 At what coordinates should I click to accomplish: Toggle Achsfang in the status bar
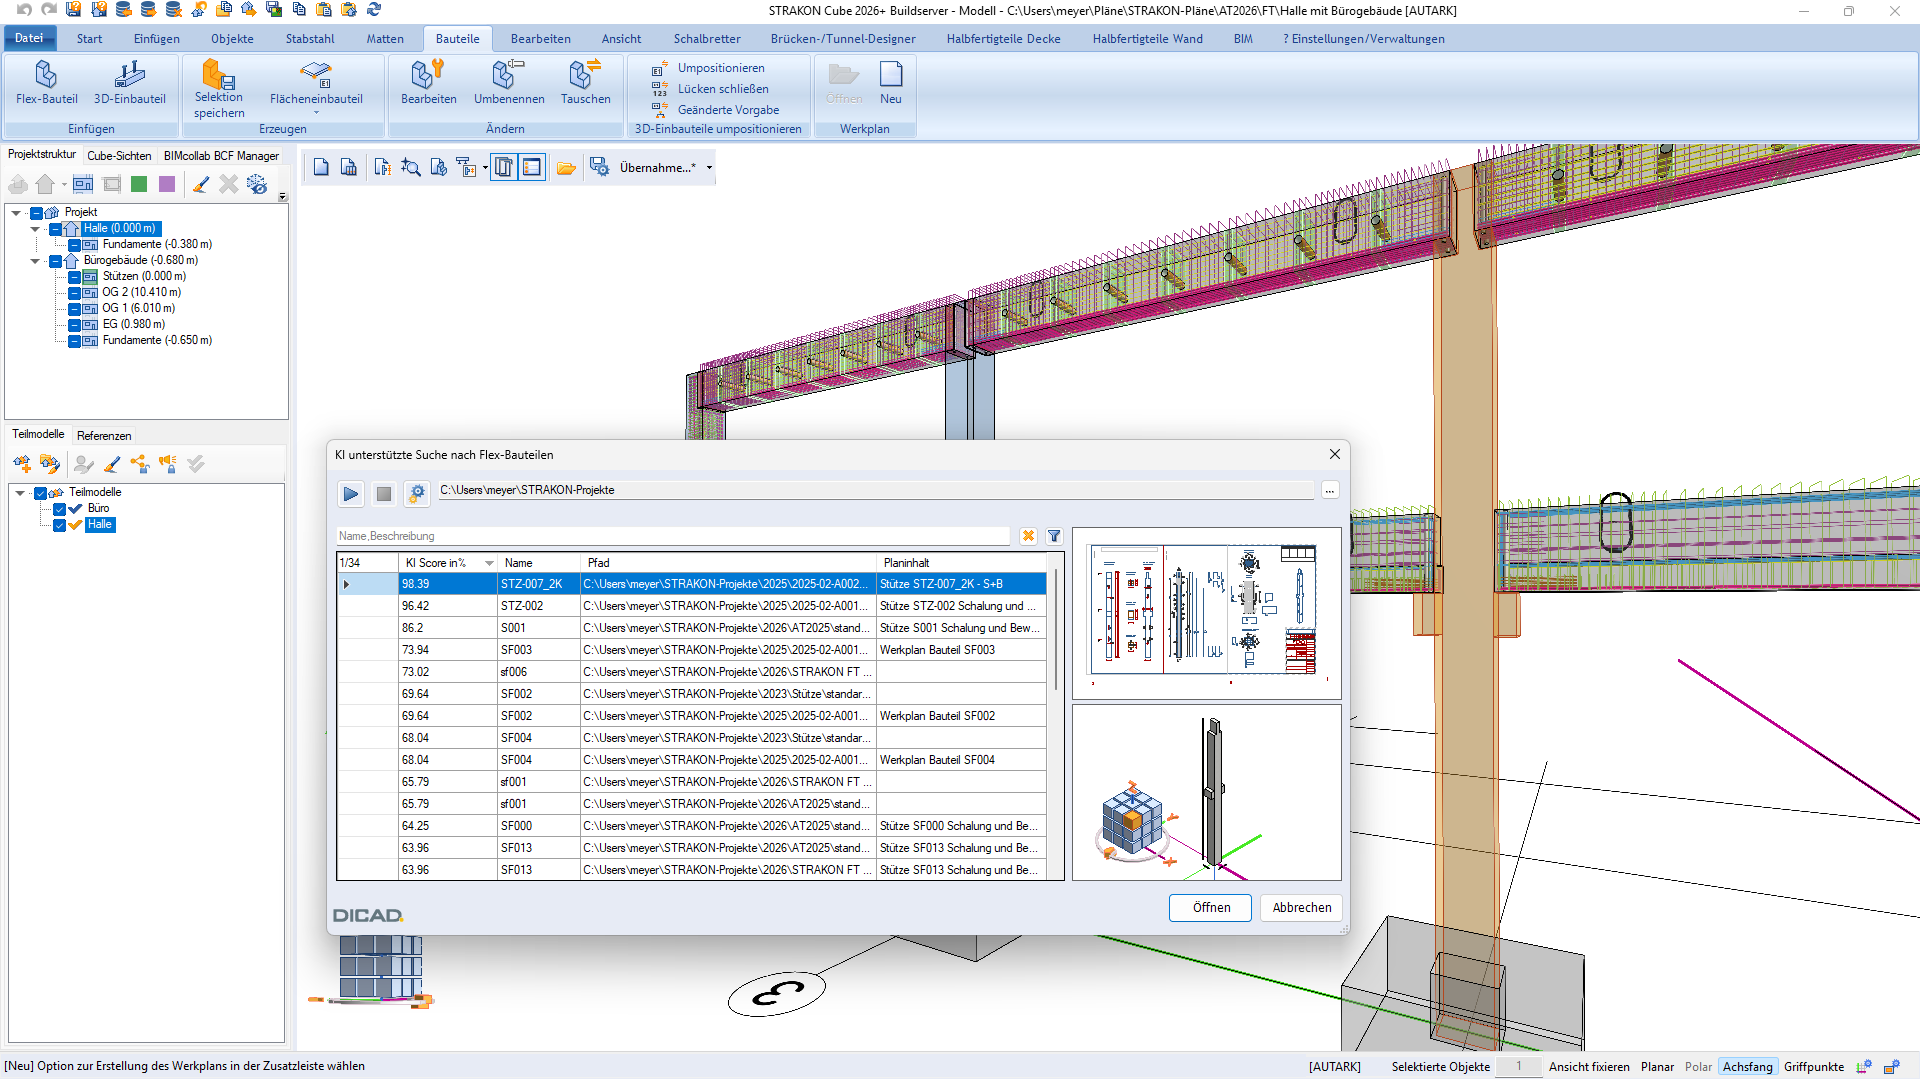point(1747,1067)
